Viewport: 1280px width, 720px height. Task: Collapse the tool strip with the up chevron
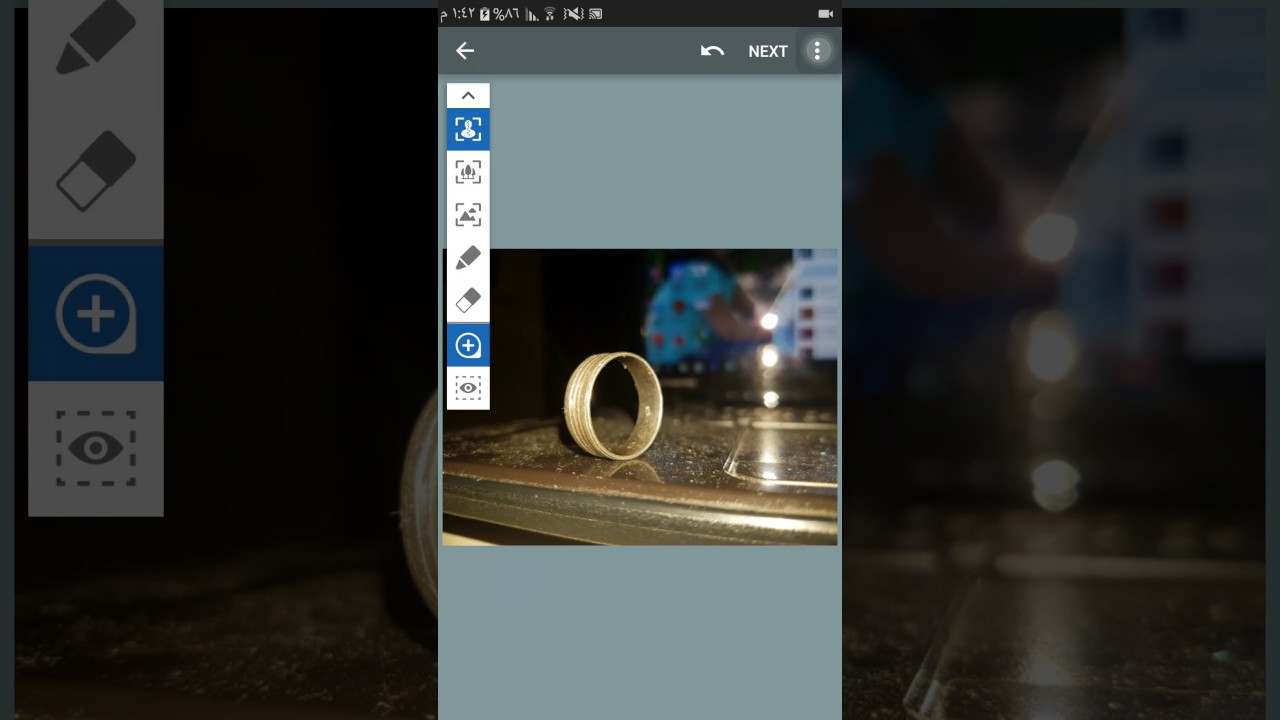click(468, 96)
